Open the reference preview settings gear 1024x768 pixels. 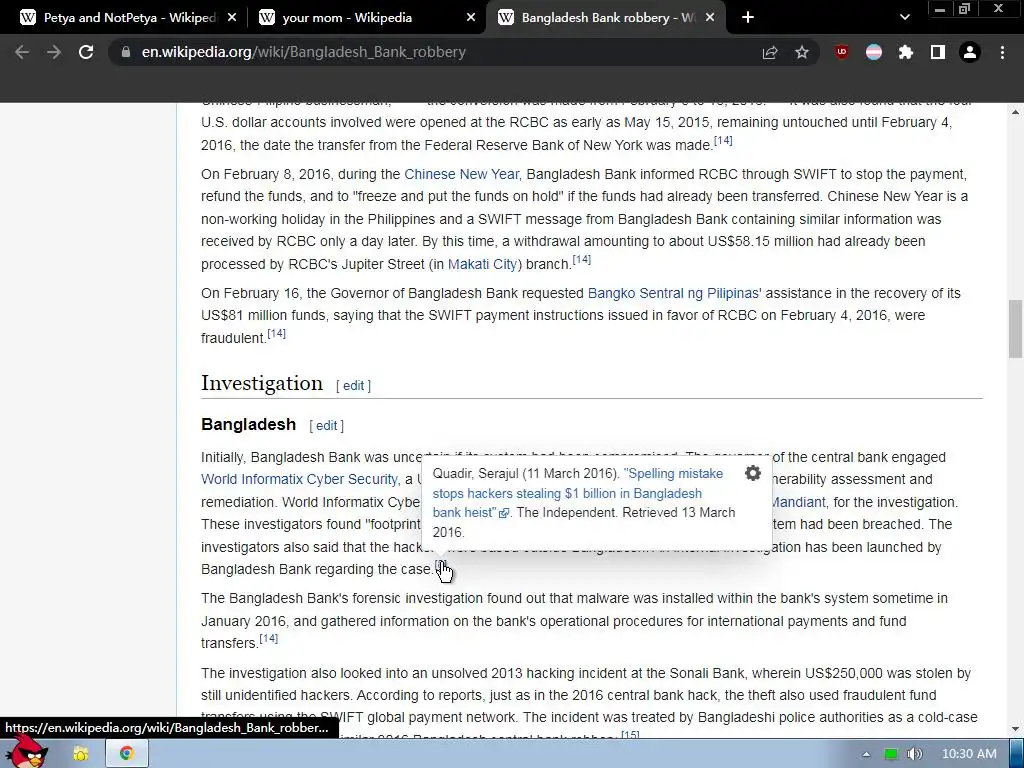752,473
